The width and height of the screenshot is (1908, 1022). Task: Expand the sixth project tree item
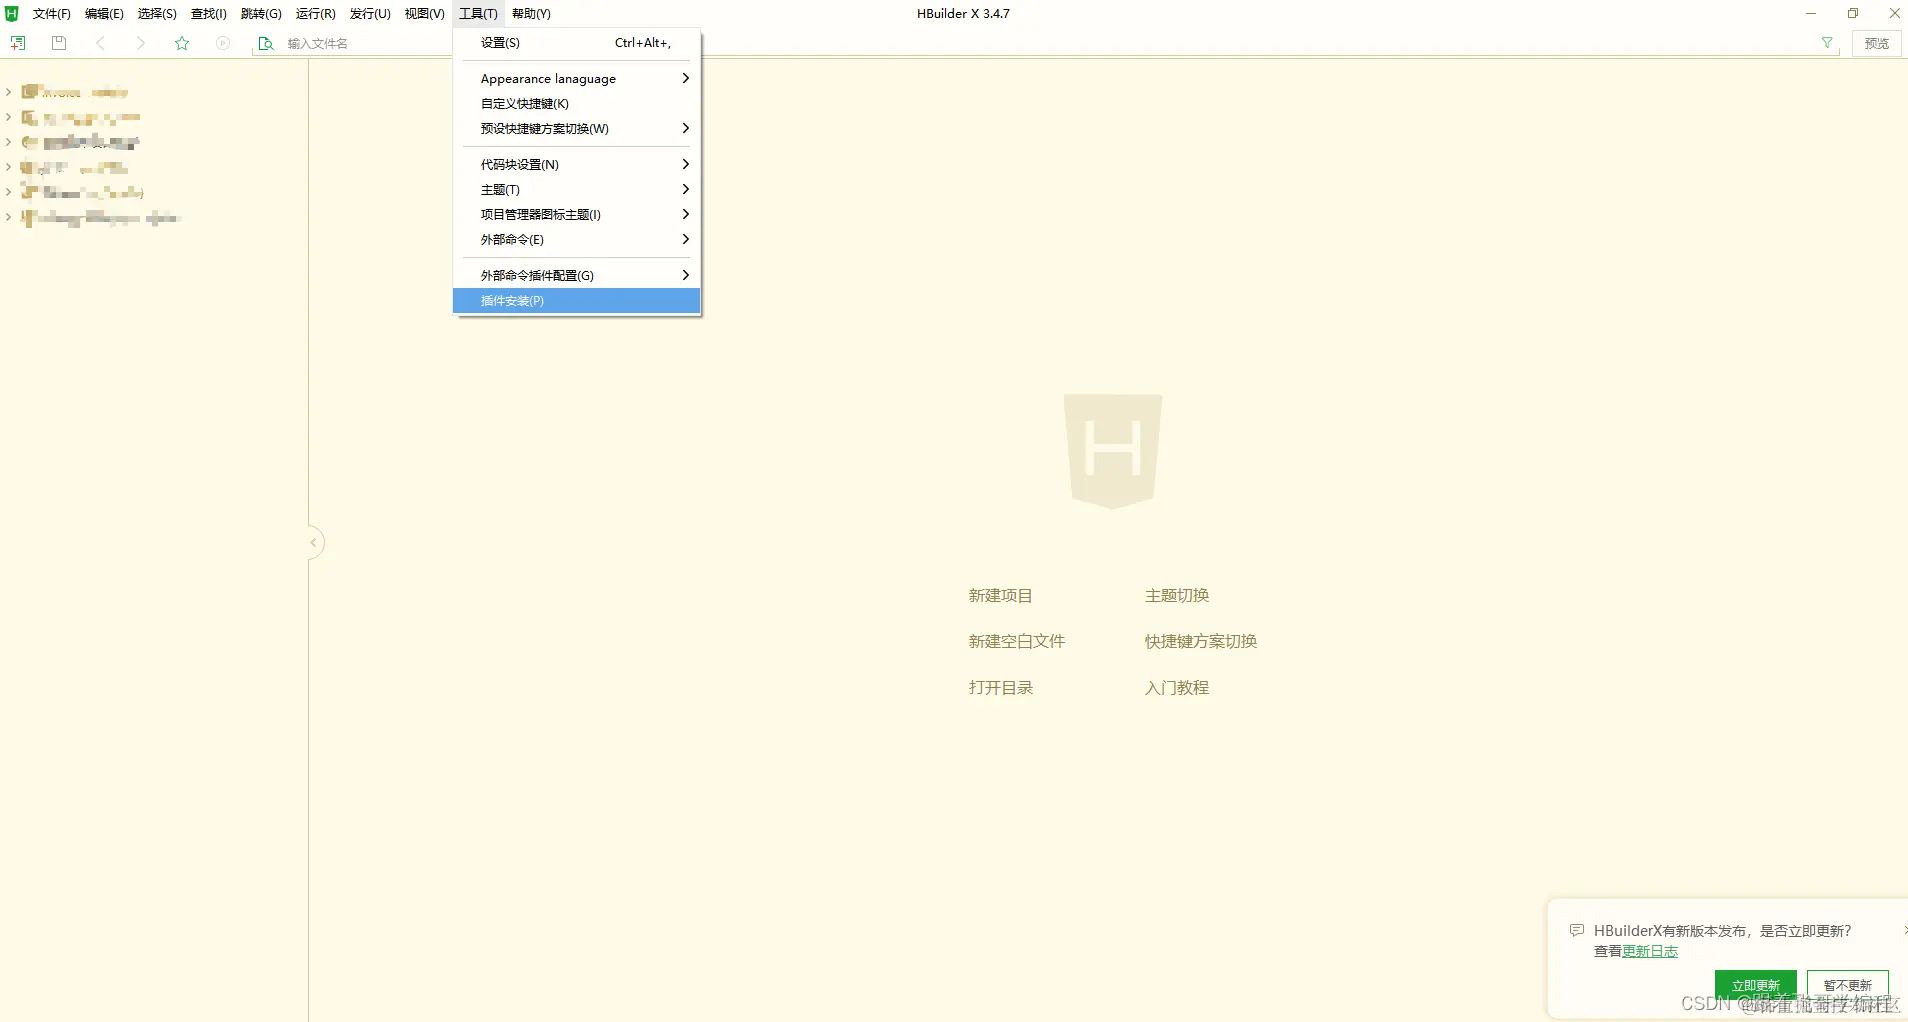(x=8, y=217)
